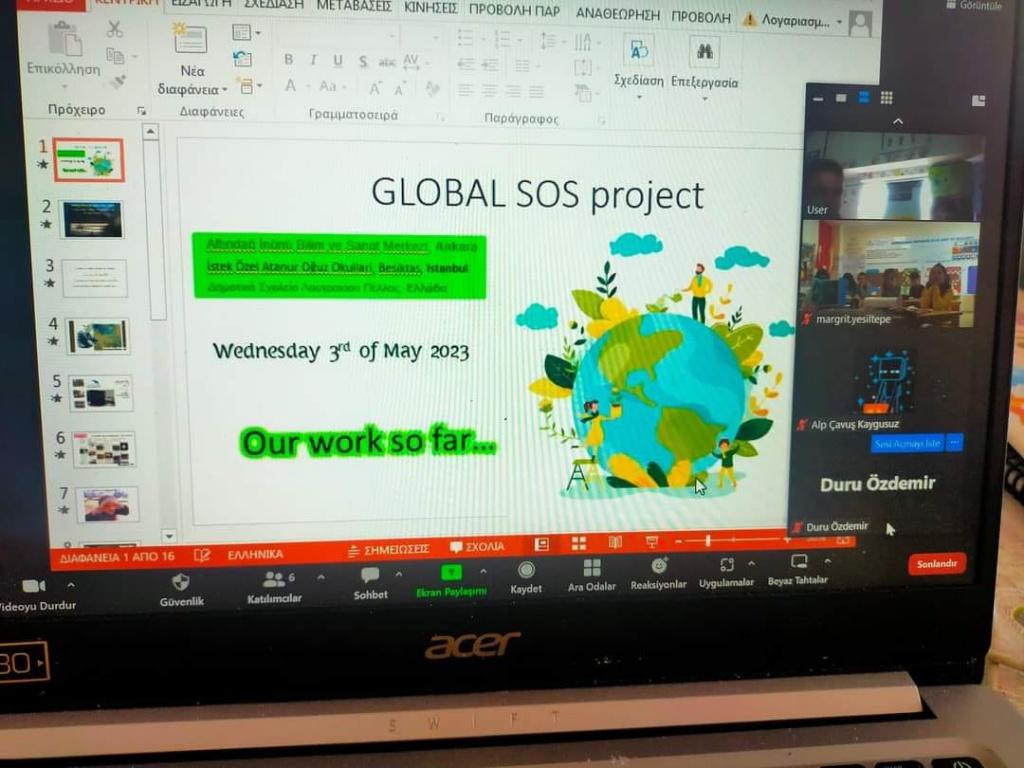Toggle the ΣΗΜΕΙΩΣΕΙΣ notes pane
Screen dimensions: 1024x768
click(x=388, y=548)
